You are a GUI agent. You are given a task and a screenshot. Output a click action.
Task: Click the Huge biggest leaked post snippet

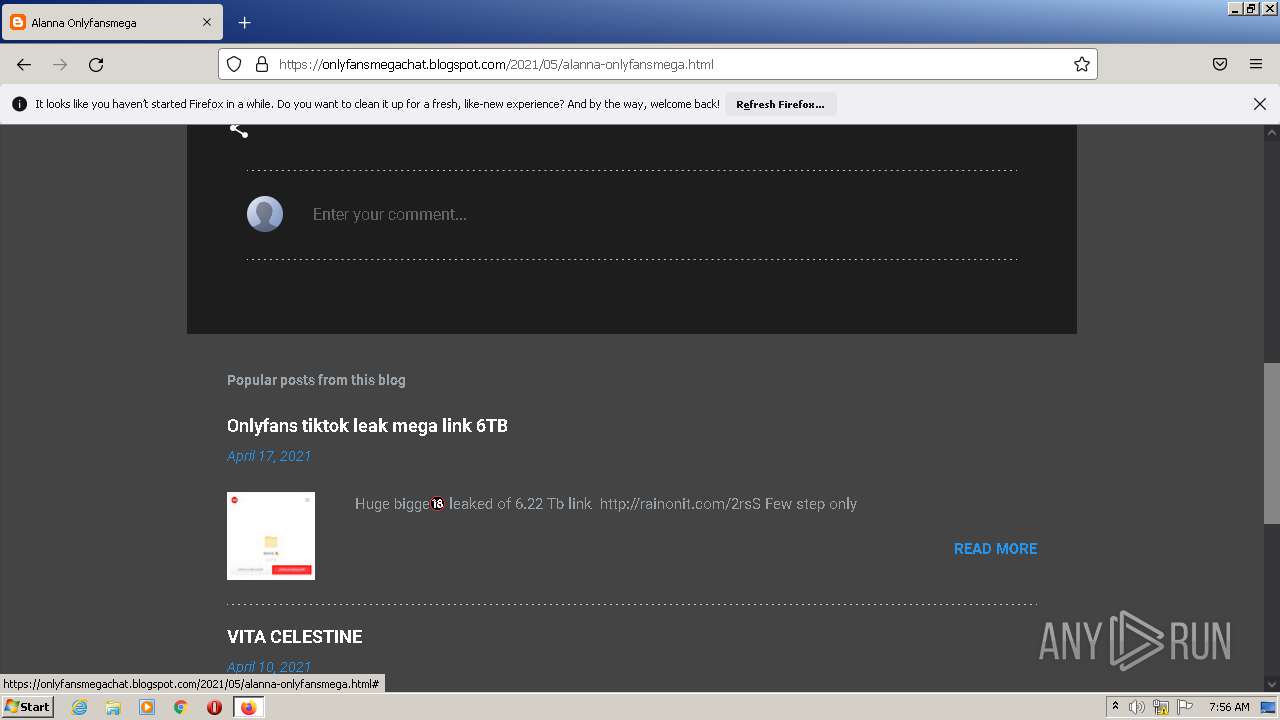coord(606,504)
